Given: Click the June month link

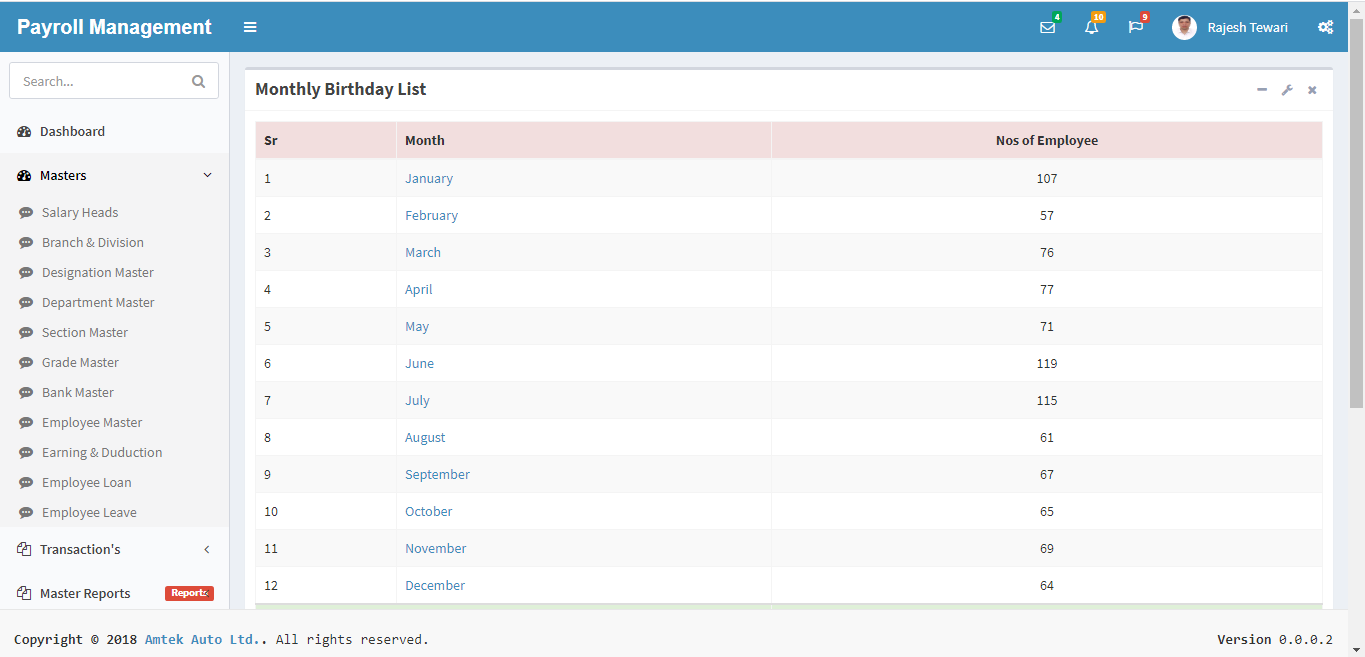Looking at the screenshot, I should point(419,363).
